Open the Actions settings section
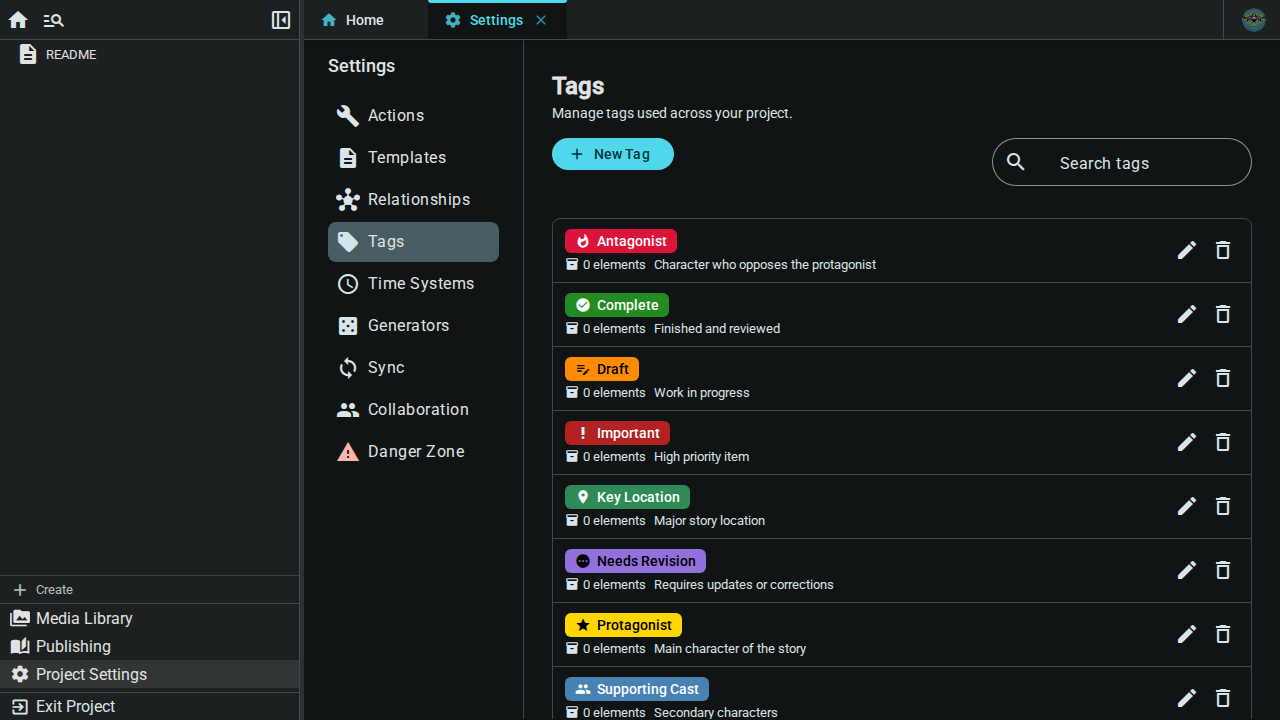Screen dimensions: 1280x720 pyautogui.click(x=413, y=116)
